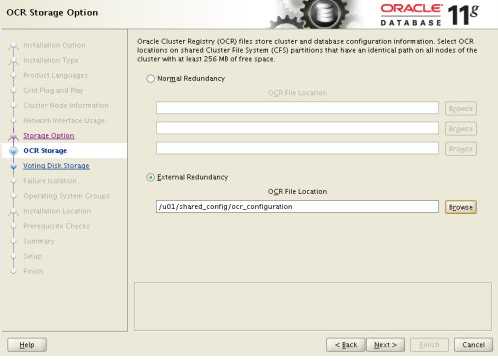Screen dimensions: 498x361
Task: Click the OCR Storage Option page title
Action: 52,13
